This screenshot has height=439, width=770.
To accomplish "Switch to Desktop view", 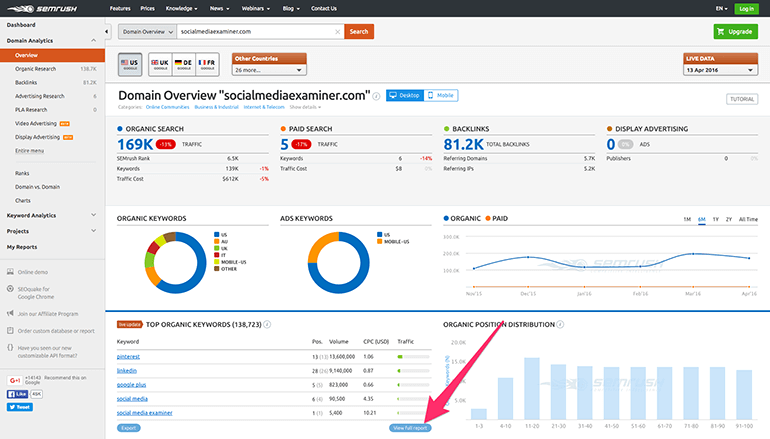I will pyautogui.click(x=405, y=95).
